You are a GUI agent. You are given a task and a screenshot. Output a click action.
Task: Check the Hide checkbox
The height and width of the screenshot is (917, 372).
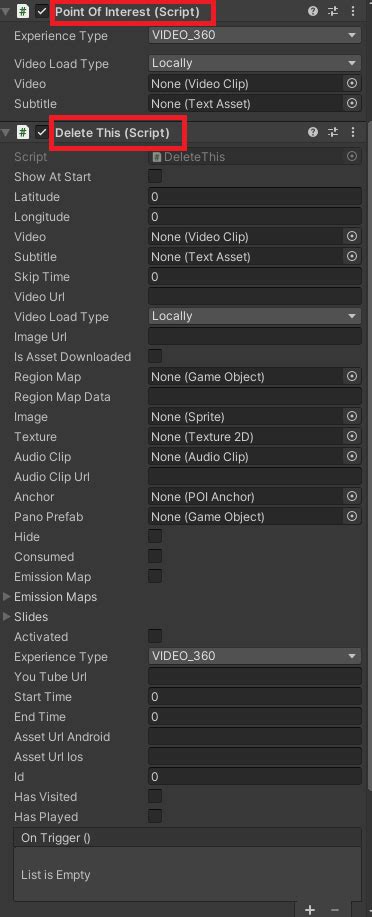155,536
